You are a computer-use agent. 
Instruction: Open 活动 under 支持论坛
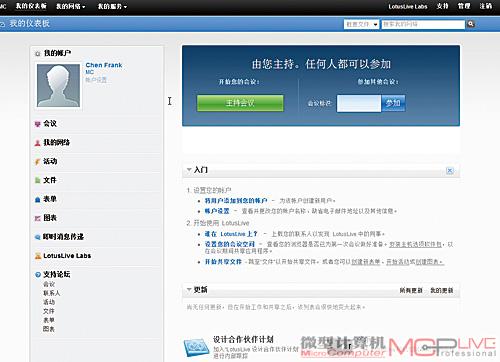click(49, 302)
